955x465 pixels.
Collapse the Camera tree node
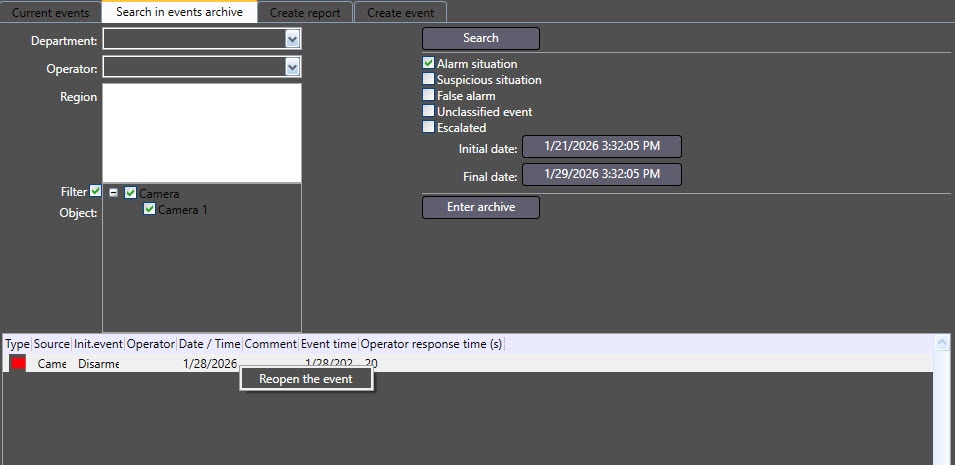(x=113, y=193)
